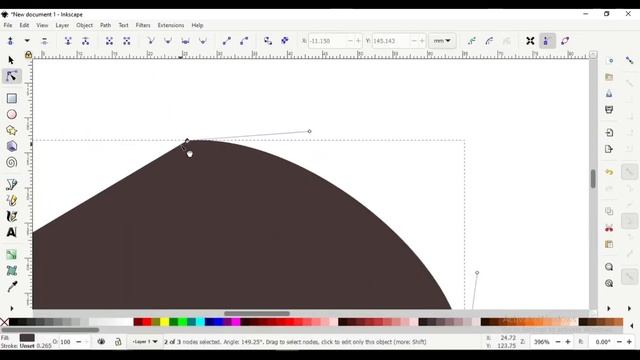This screenshot has width=640, height=360.
Task: Toggle edit clipping path button
Action: pos(472,41)
